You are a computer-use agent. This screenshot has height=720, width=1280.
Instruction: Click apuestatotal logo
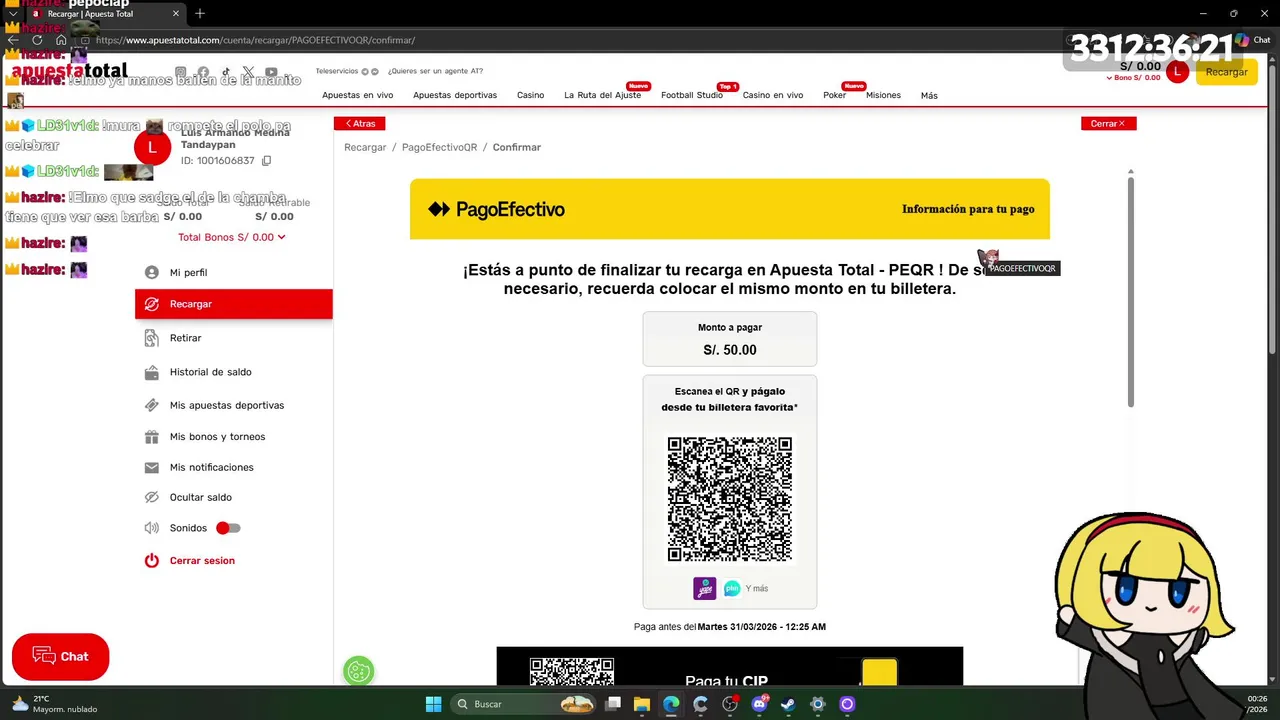tap(70, 71)
